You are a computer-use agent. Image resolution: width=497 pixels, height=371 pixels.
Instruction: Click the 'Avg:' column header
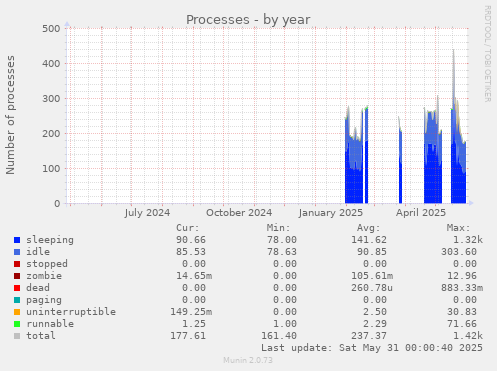point(368,228)
